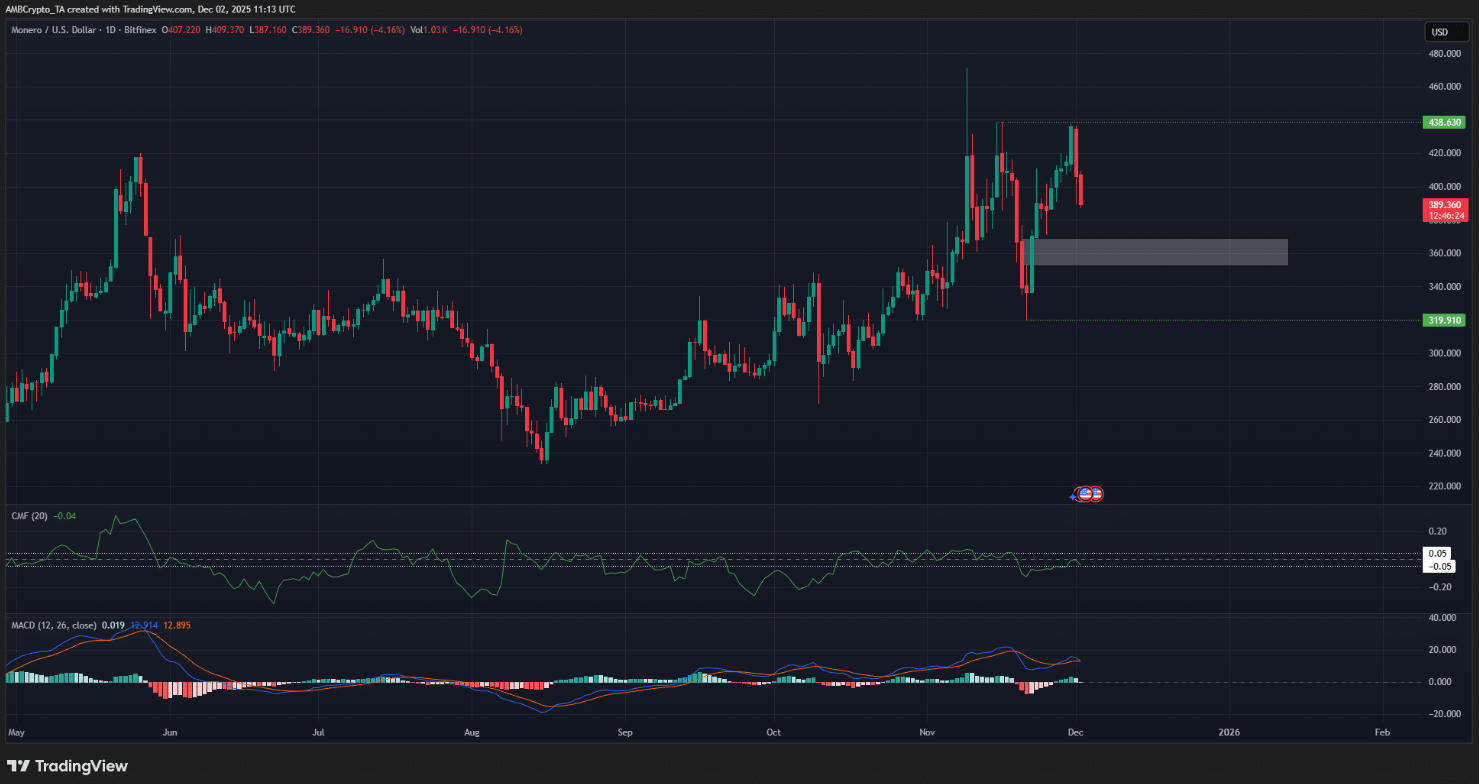This screenshot has height=784, width=1479.
Task: Open the USD currency selector
Action: (1439, 32)
